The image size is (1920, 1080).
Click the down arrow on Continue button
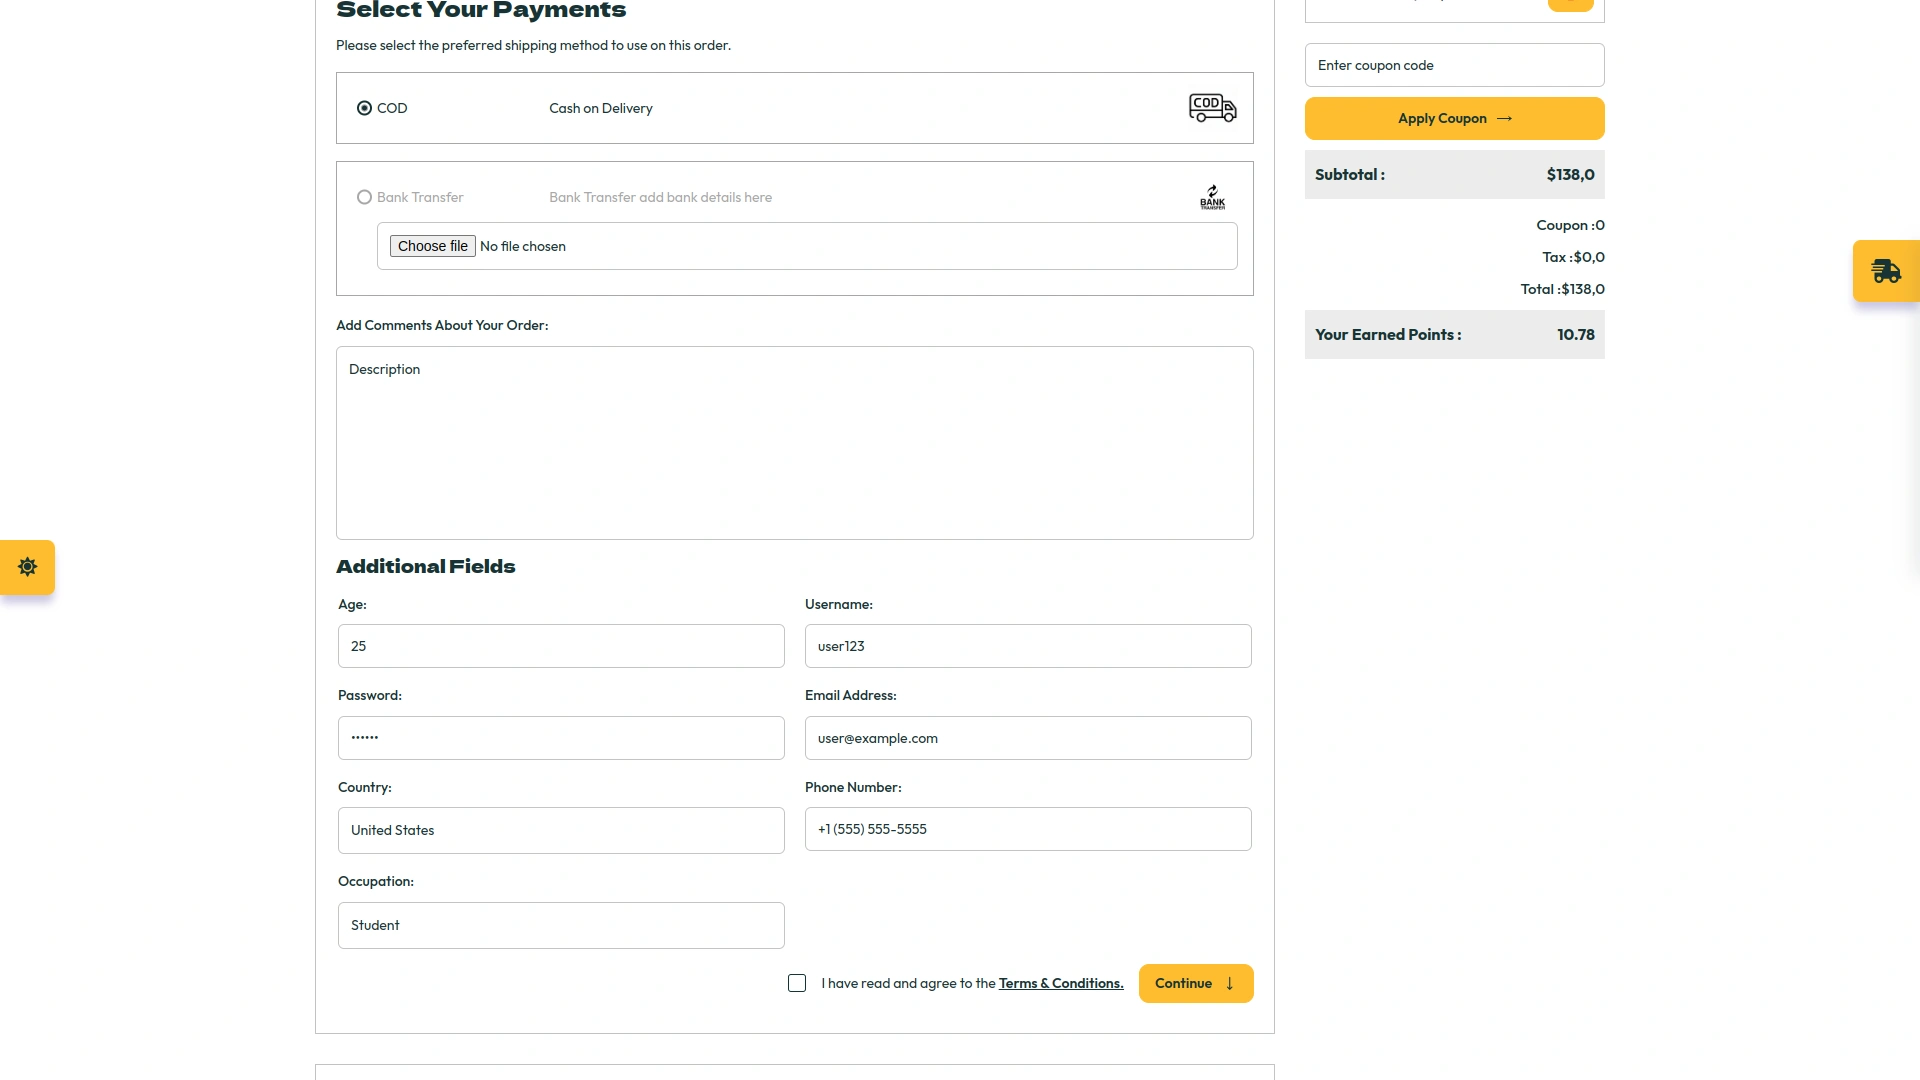(1228, 984)
